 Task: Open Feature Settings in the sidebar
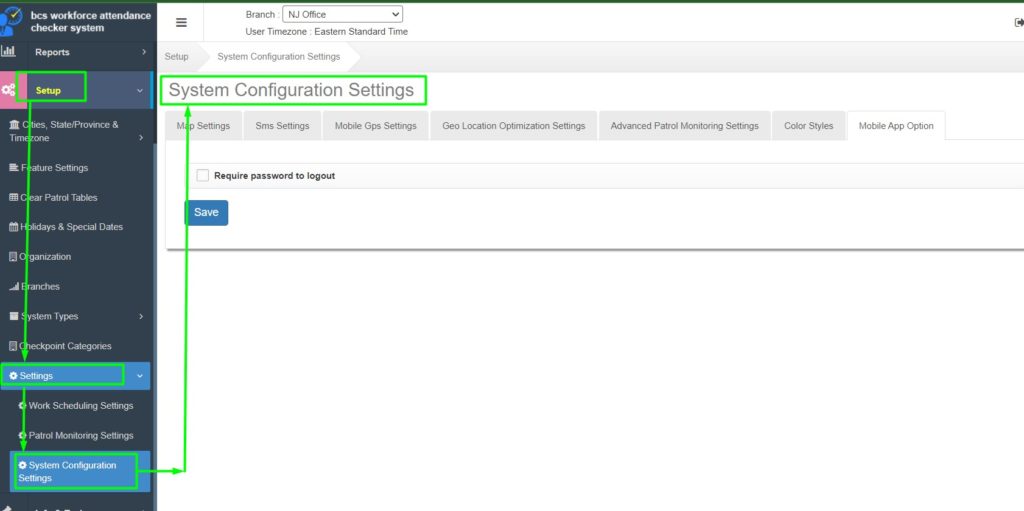54,168
